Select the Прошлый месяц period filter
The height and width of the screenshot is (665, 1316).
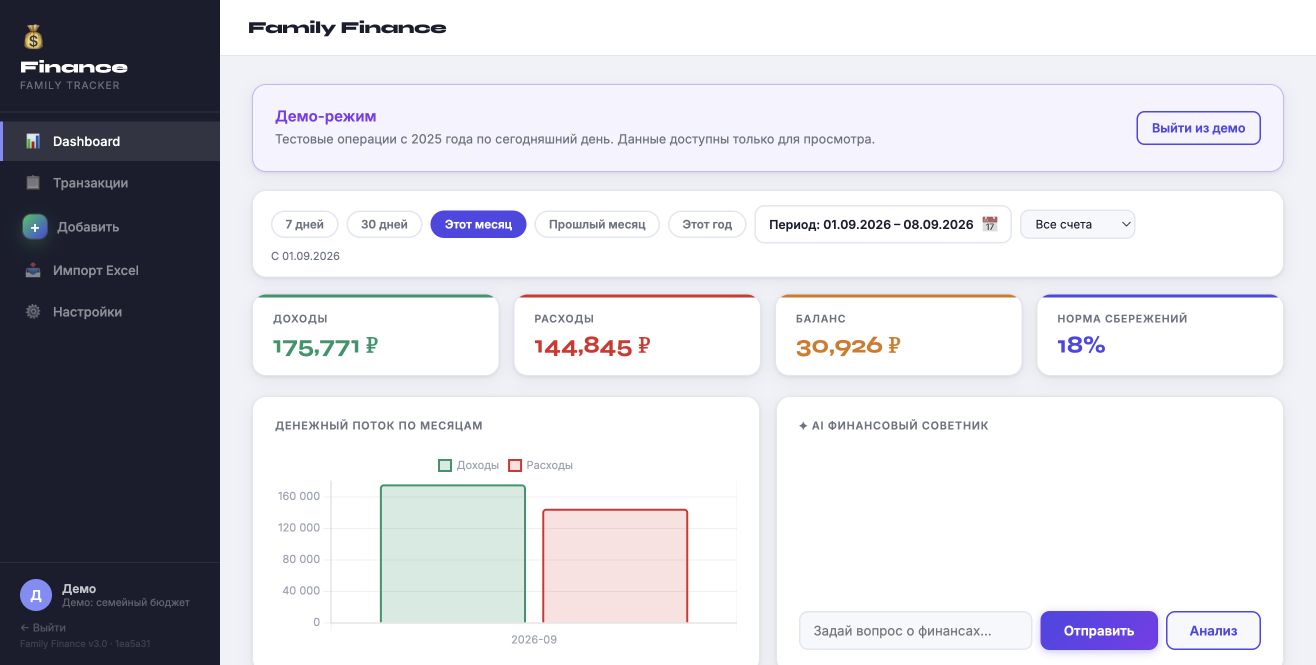point(597,224)
